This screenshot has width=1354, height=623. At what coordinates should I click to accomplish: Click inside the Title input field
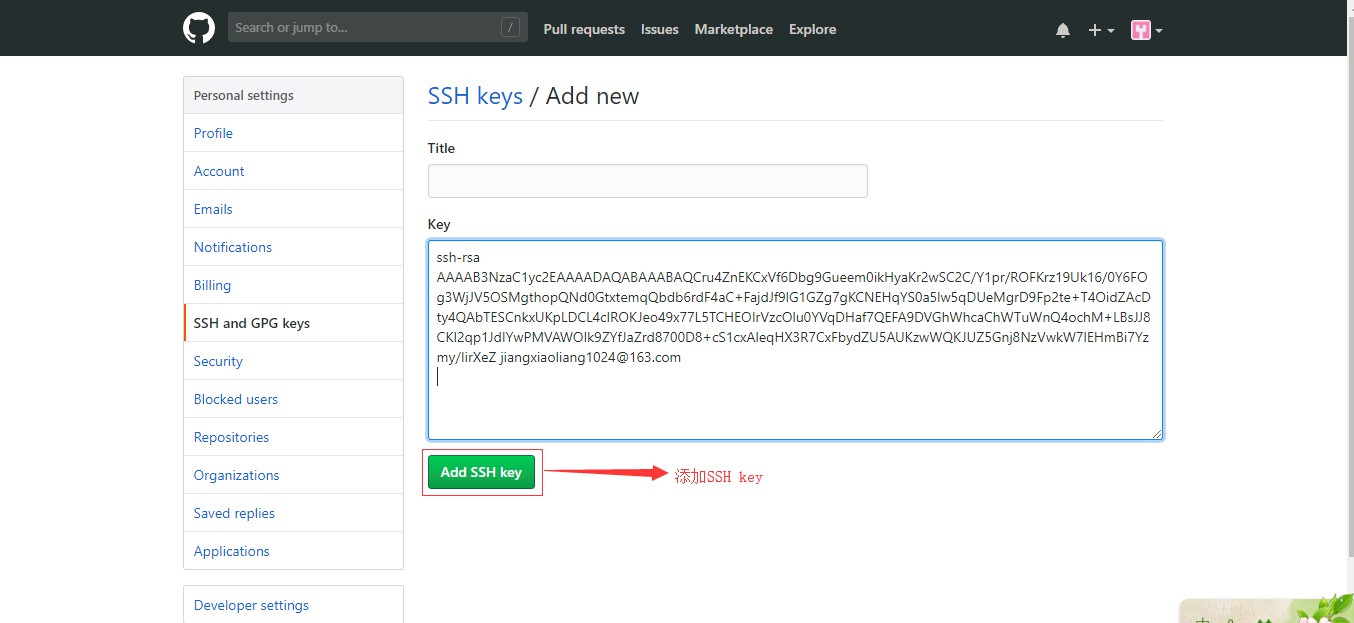click(x=647, y=181)
